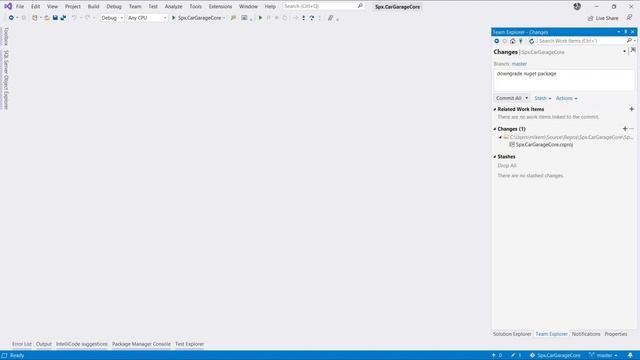Click the Step Into debug icon
640x360 pixels.
(304, 18)
